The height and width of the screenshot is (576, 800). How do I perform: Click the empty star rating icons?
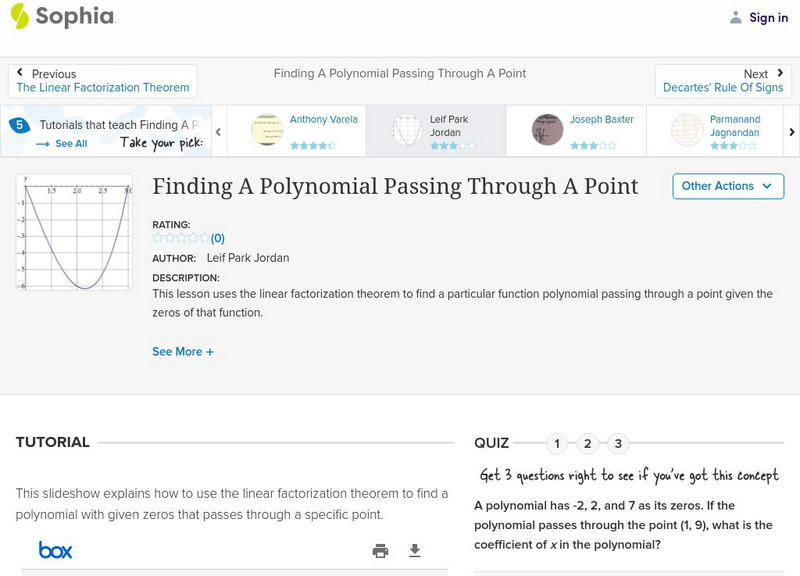point(181,238)
